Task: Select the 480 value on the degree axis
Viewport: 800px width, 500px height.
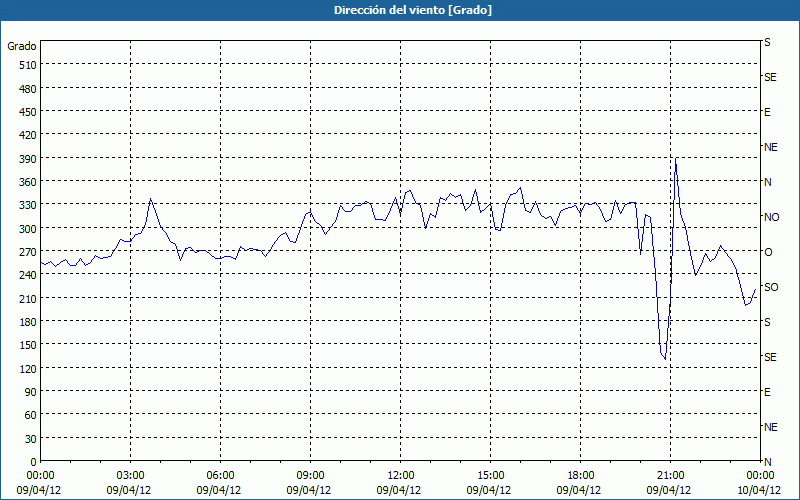Action: [x=29, y=88]
